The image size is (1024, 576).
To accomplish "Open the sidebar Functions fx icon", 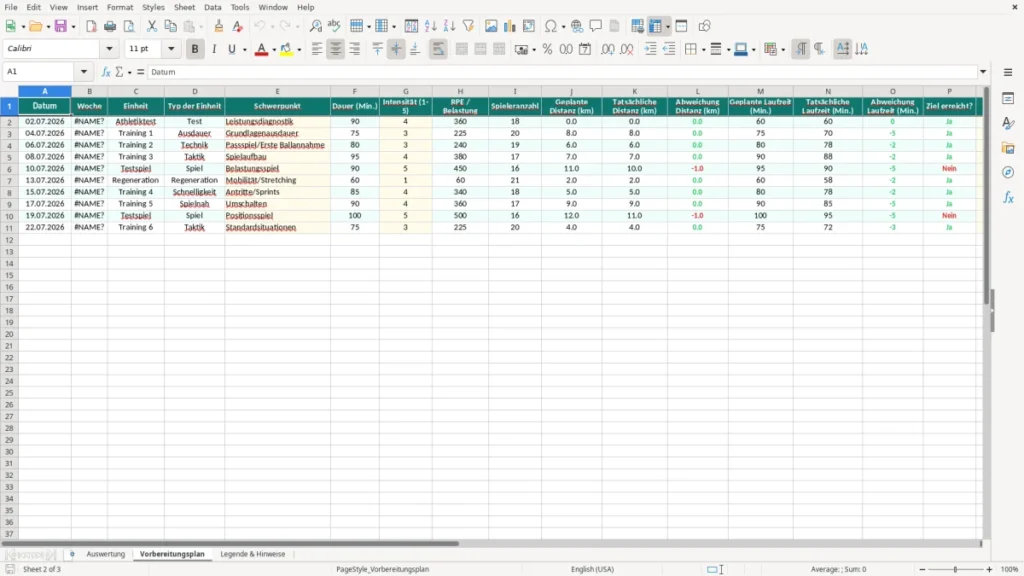I will point(1008,197).
